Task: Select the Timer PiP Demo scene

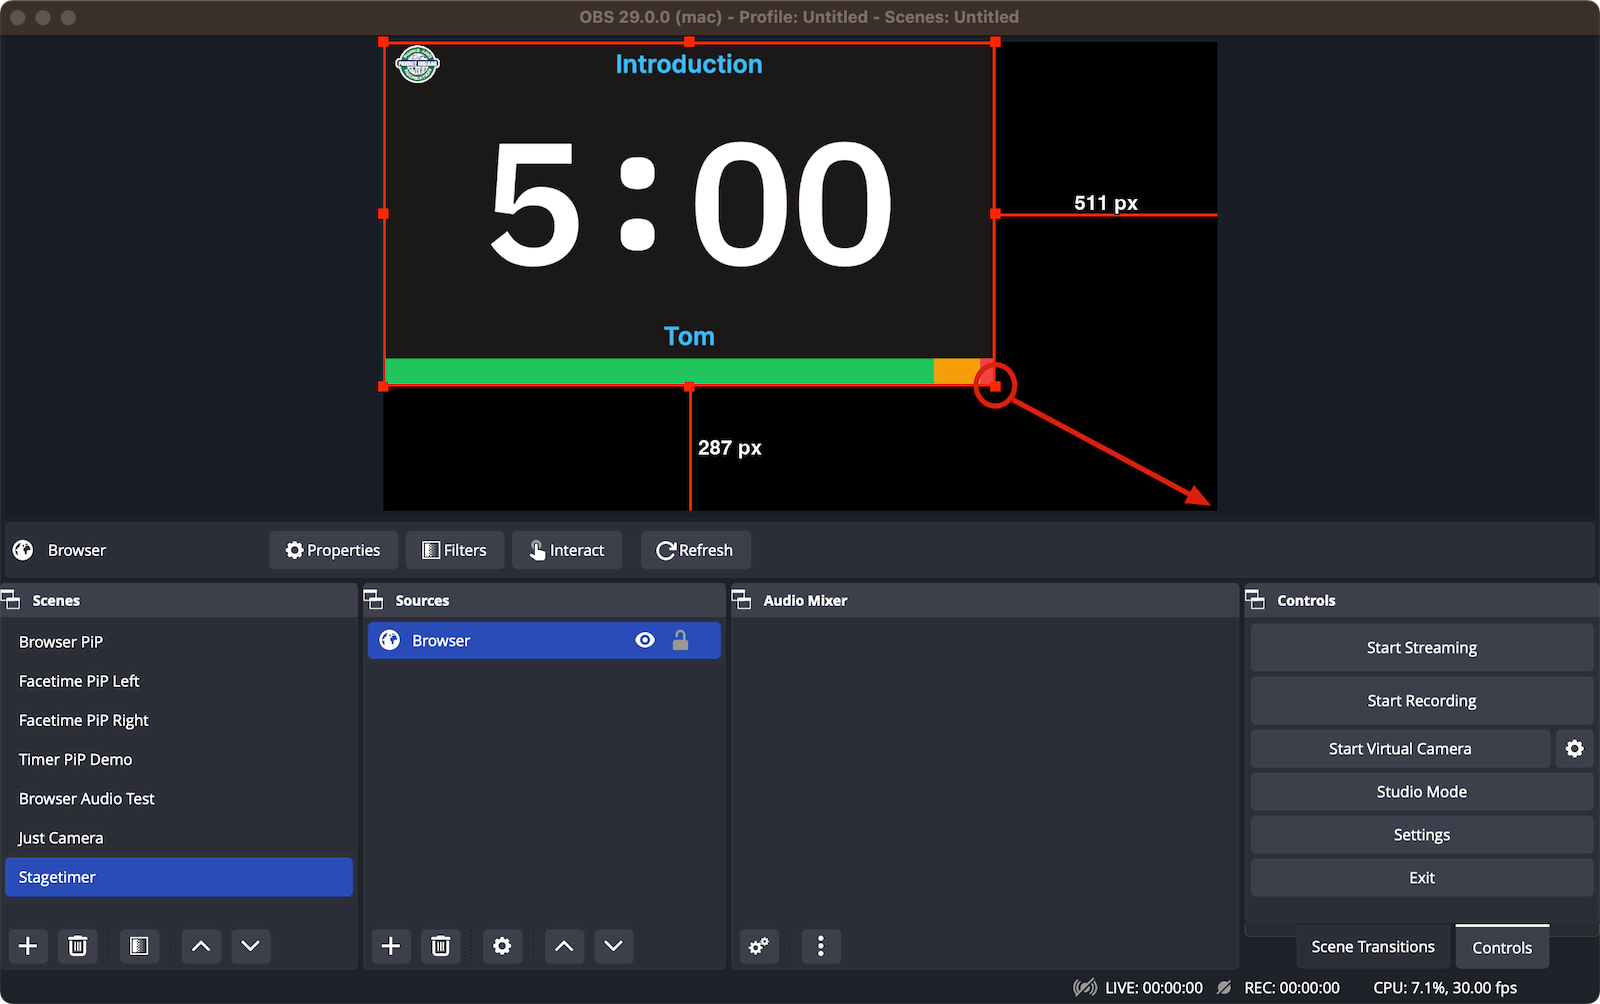Action: click(76, 760)
